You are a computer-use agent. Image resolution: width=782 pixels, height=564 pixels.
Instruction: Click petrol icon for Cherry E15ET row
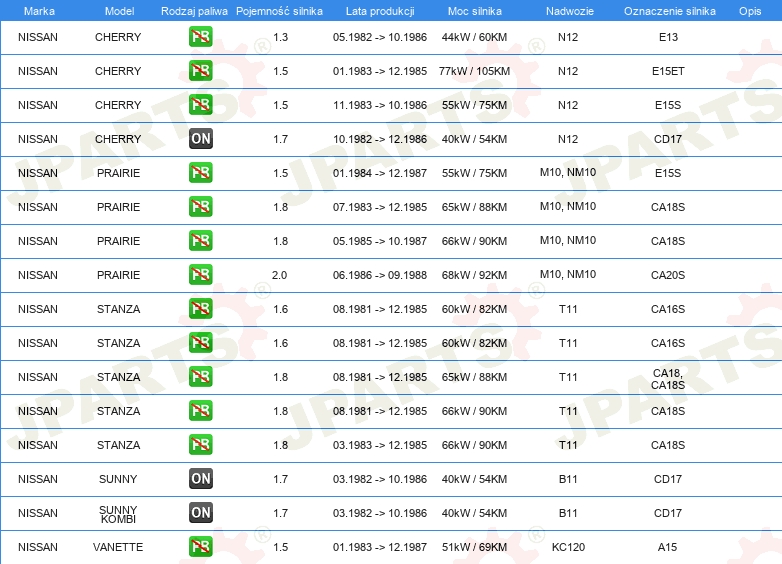[200, 71]
